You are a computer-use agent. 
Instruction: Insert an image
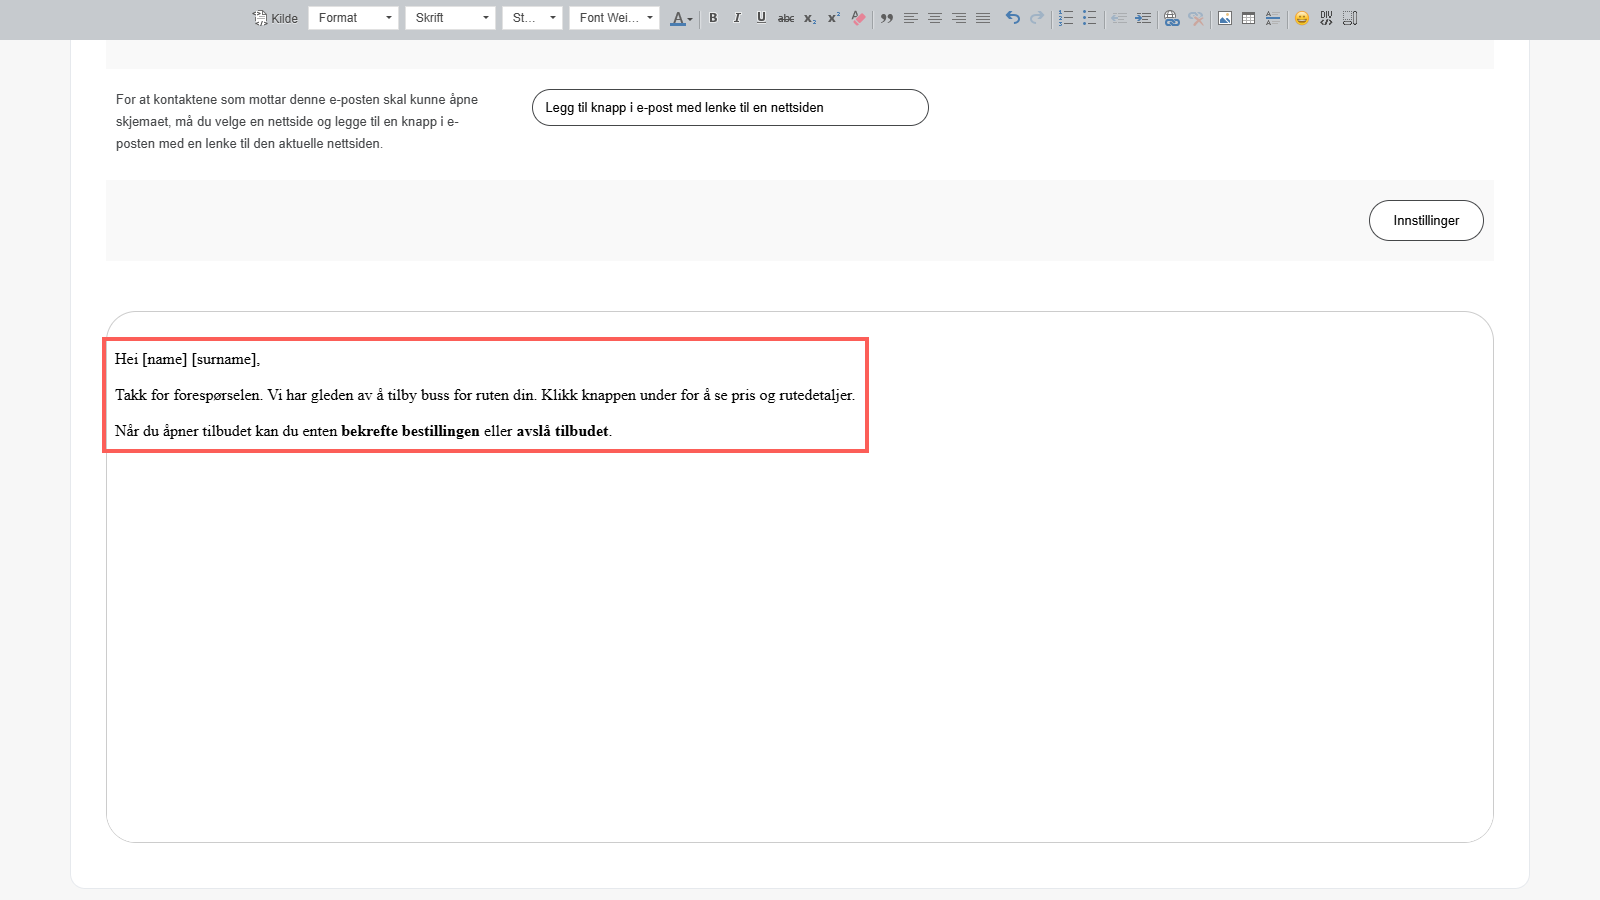1225,18
